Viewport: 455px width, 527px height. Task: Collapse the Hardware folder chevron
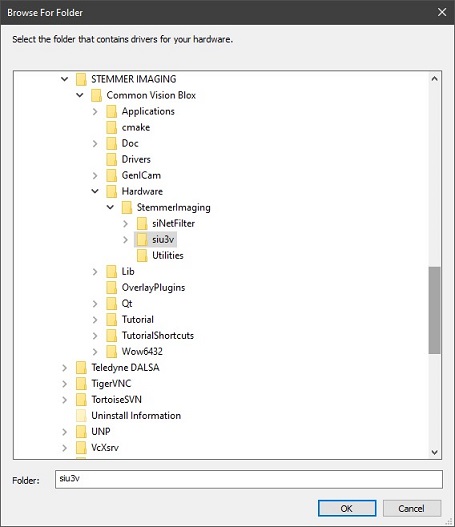[x=95, y=191]
